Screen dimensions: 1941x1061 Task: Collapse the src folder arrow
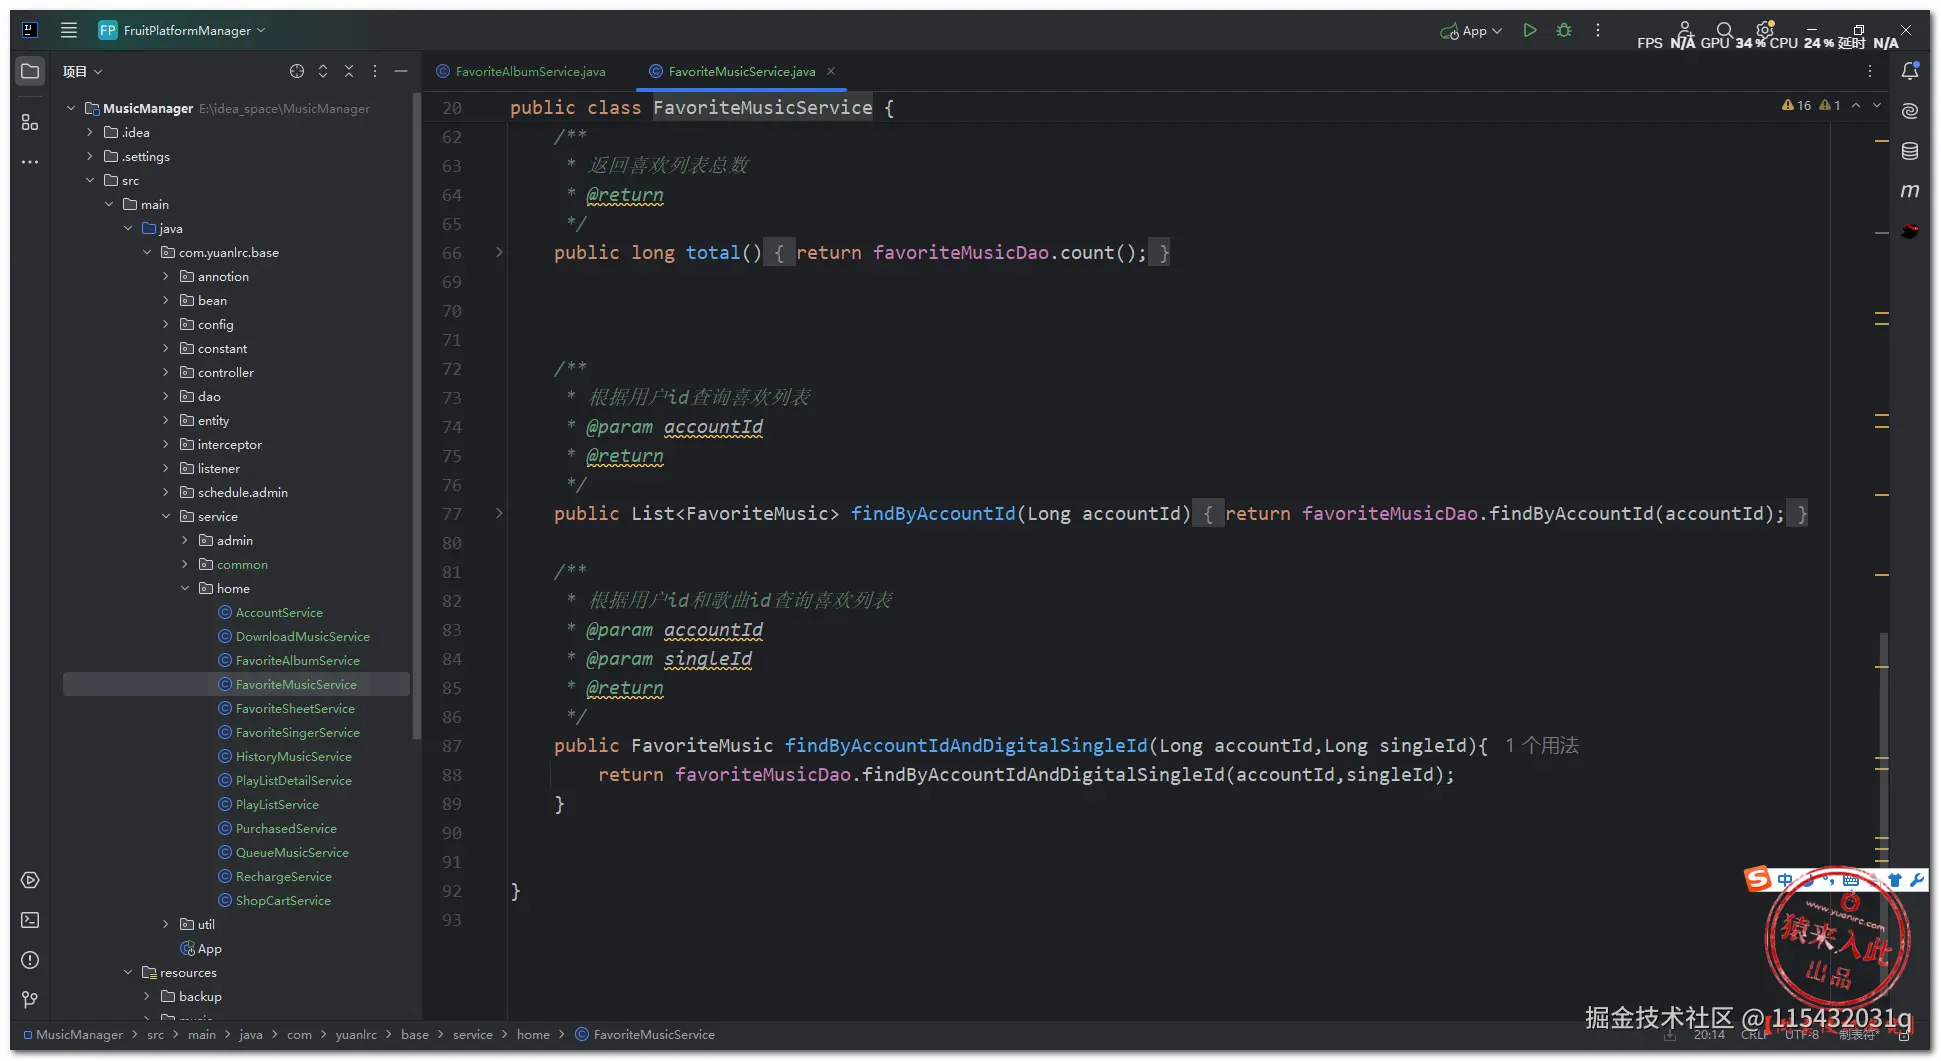pos(90,180)
